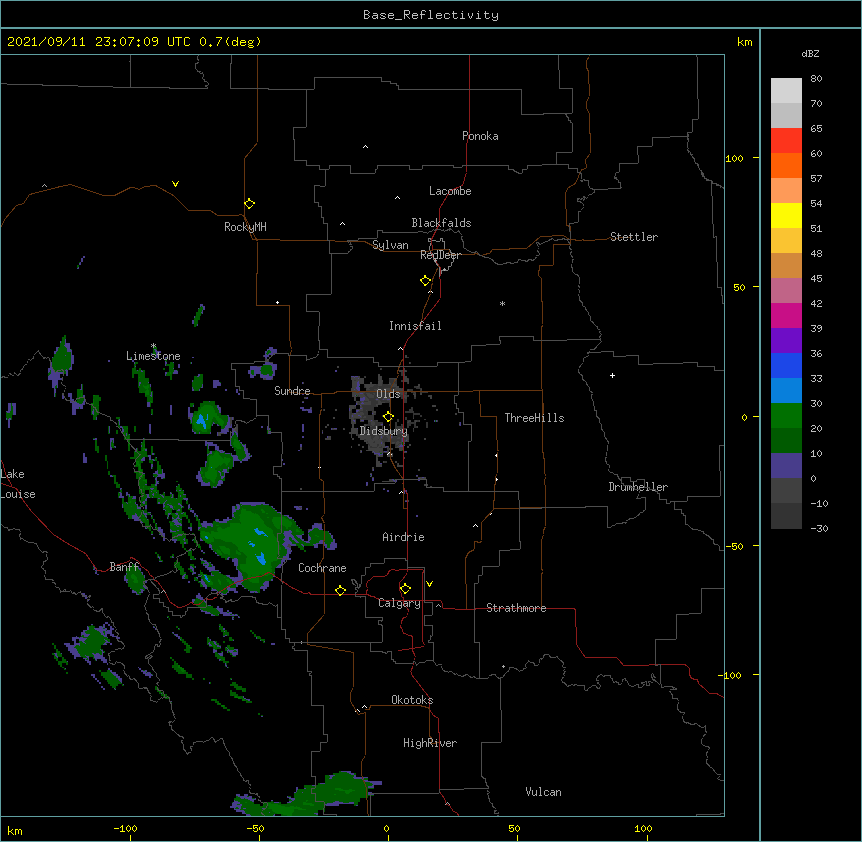Click the Drumheller label

638,487
